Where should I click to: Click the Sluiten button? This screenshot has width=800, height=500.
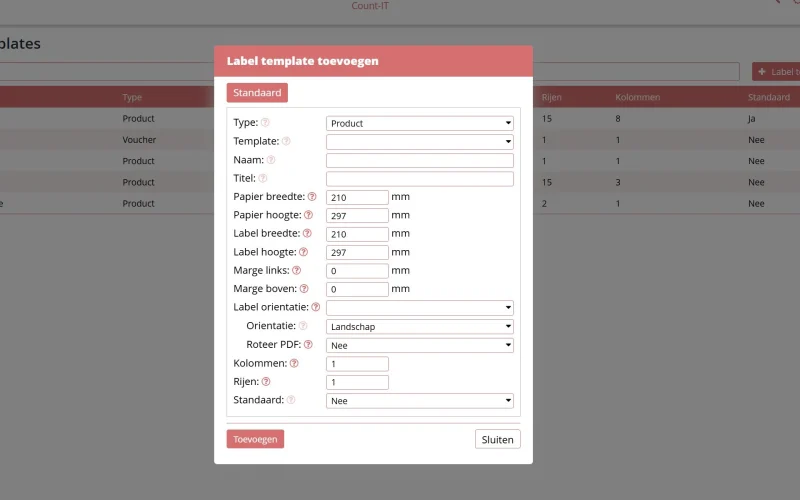point(497,439)
